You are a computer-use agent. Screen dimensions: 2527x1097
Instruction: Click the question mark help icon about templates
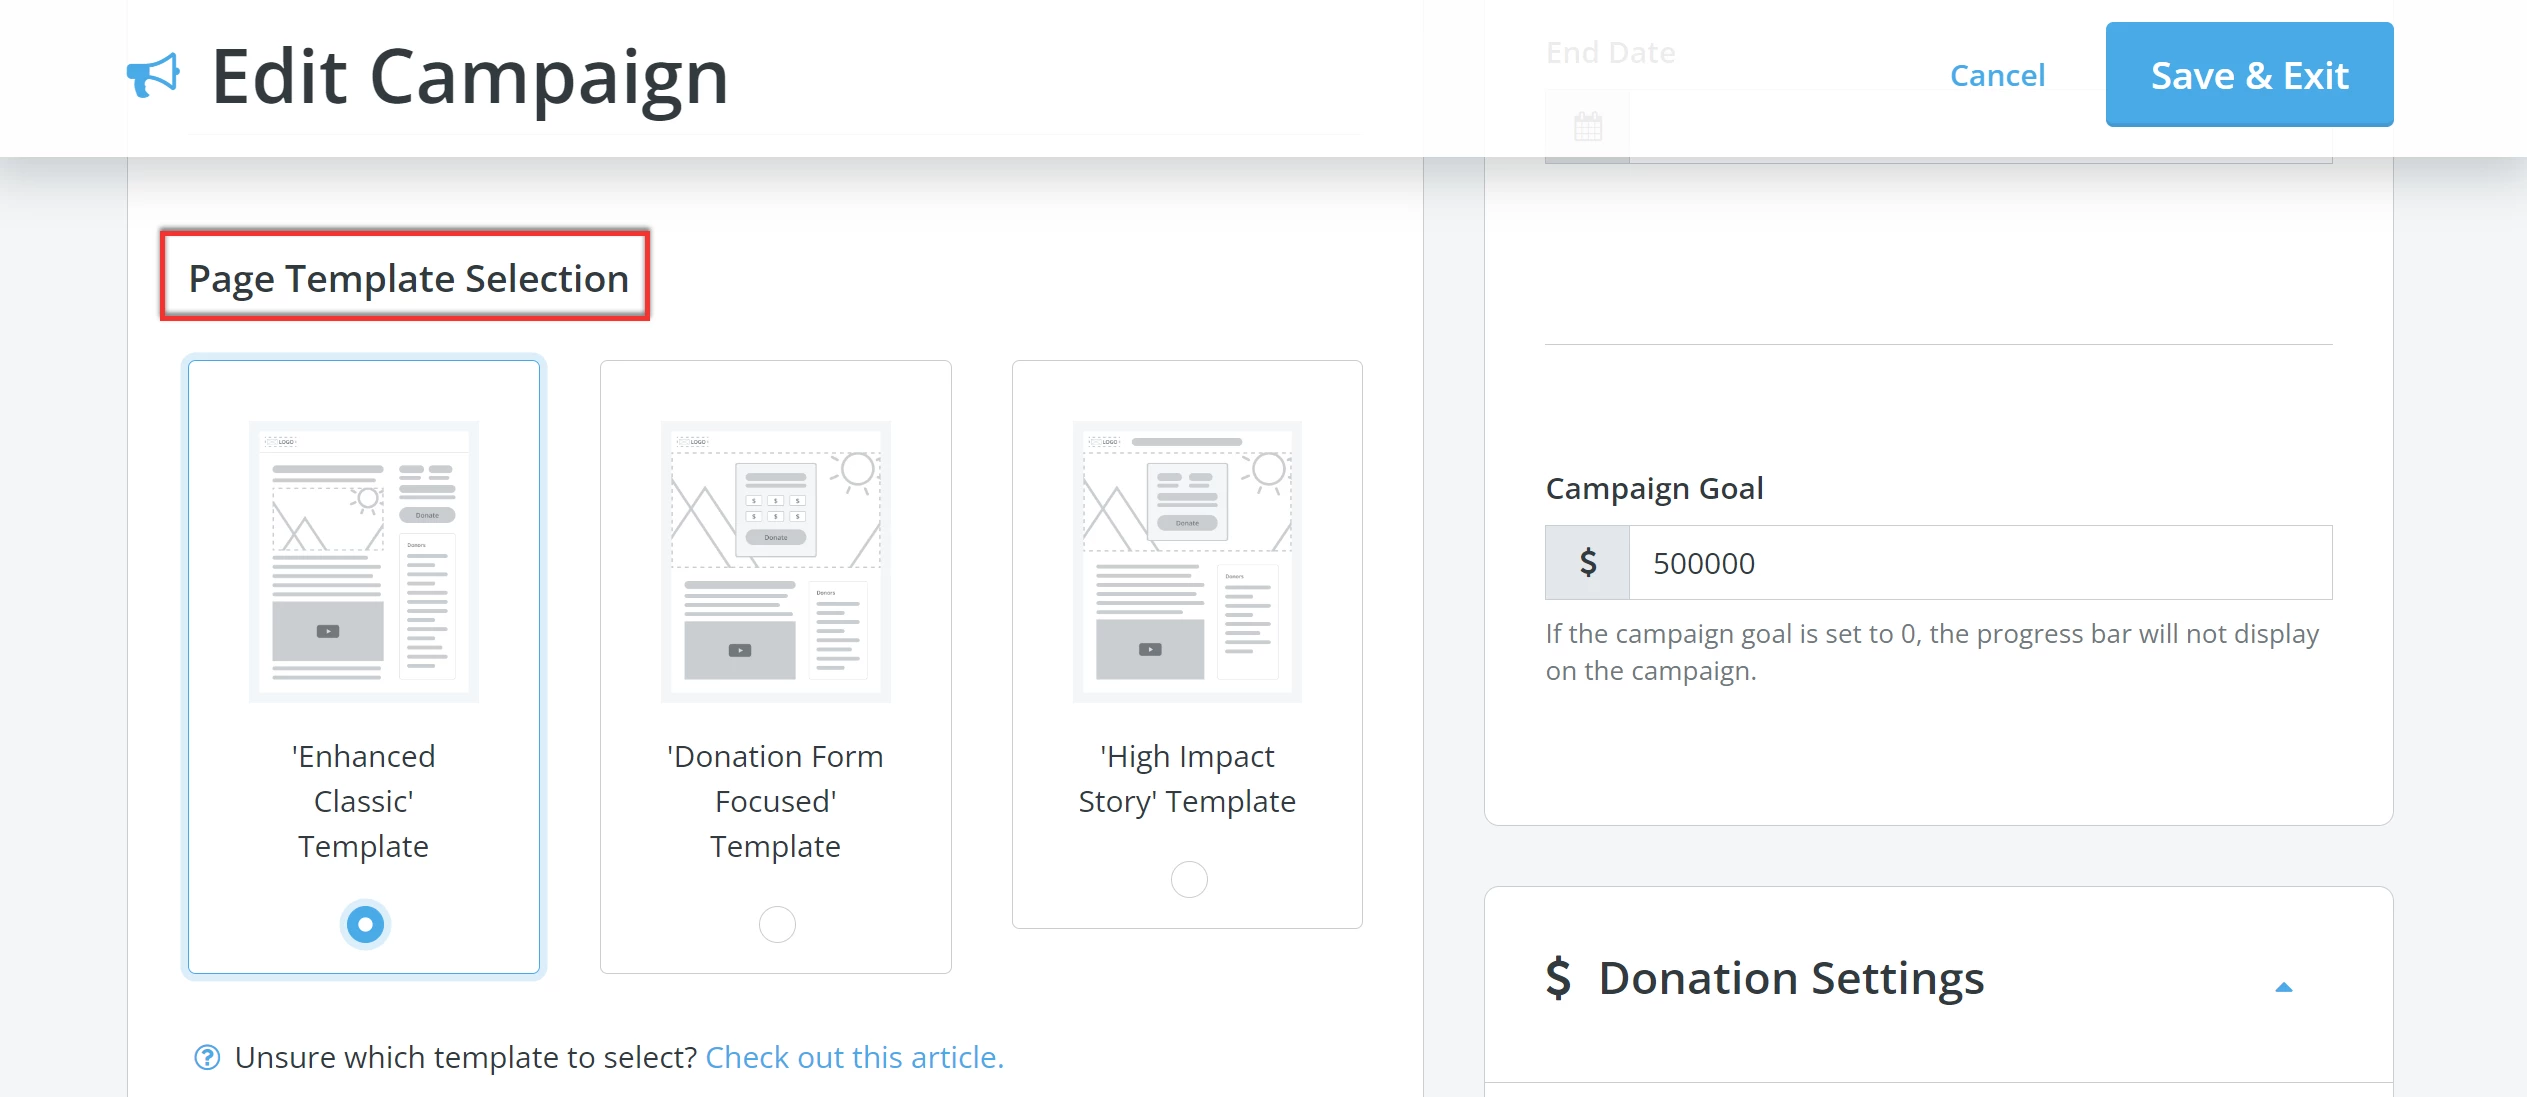point(207,1057)
